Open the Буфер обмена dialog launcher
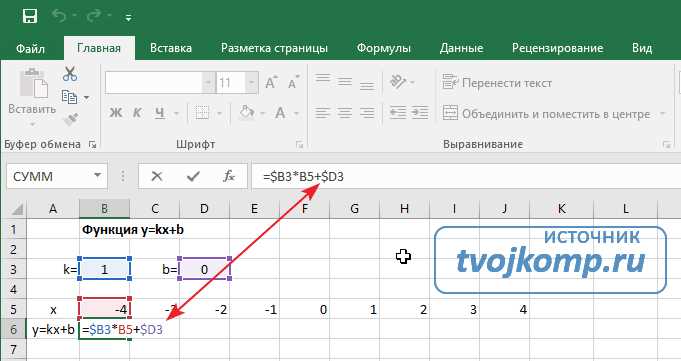Image resolution: width=681 pixels, height=361 pixels. [92, 144]
